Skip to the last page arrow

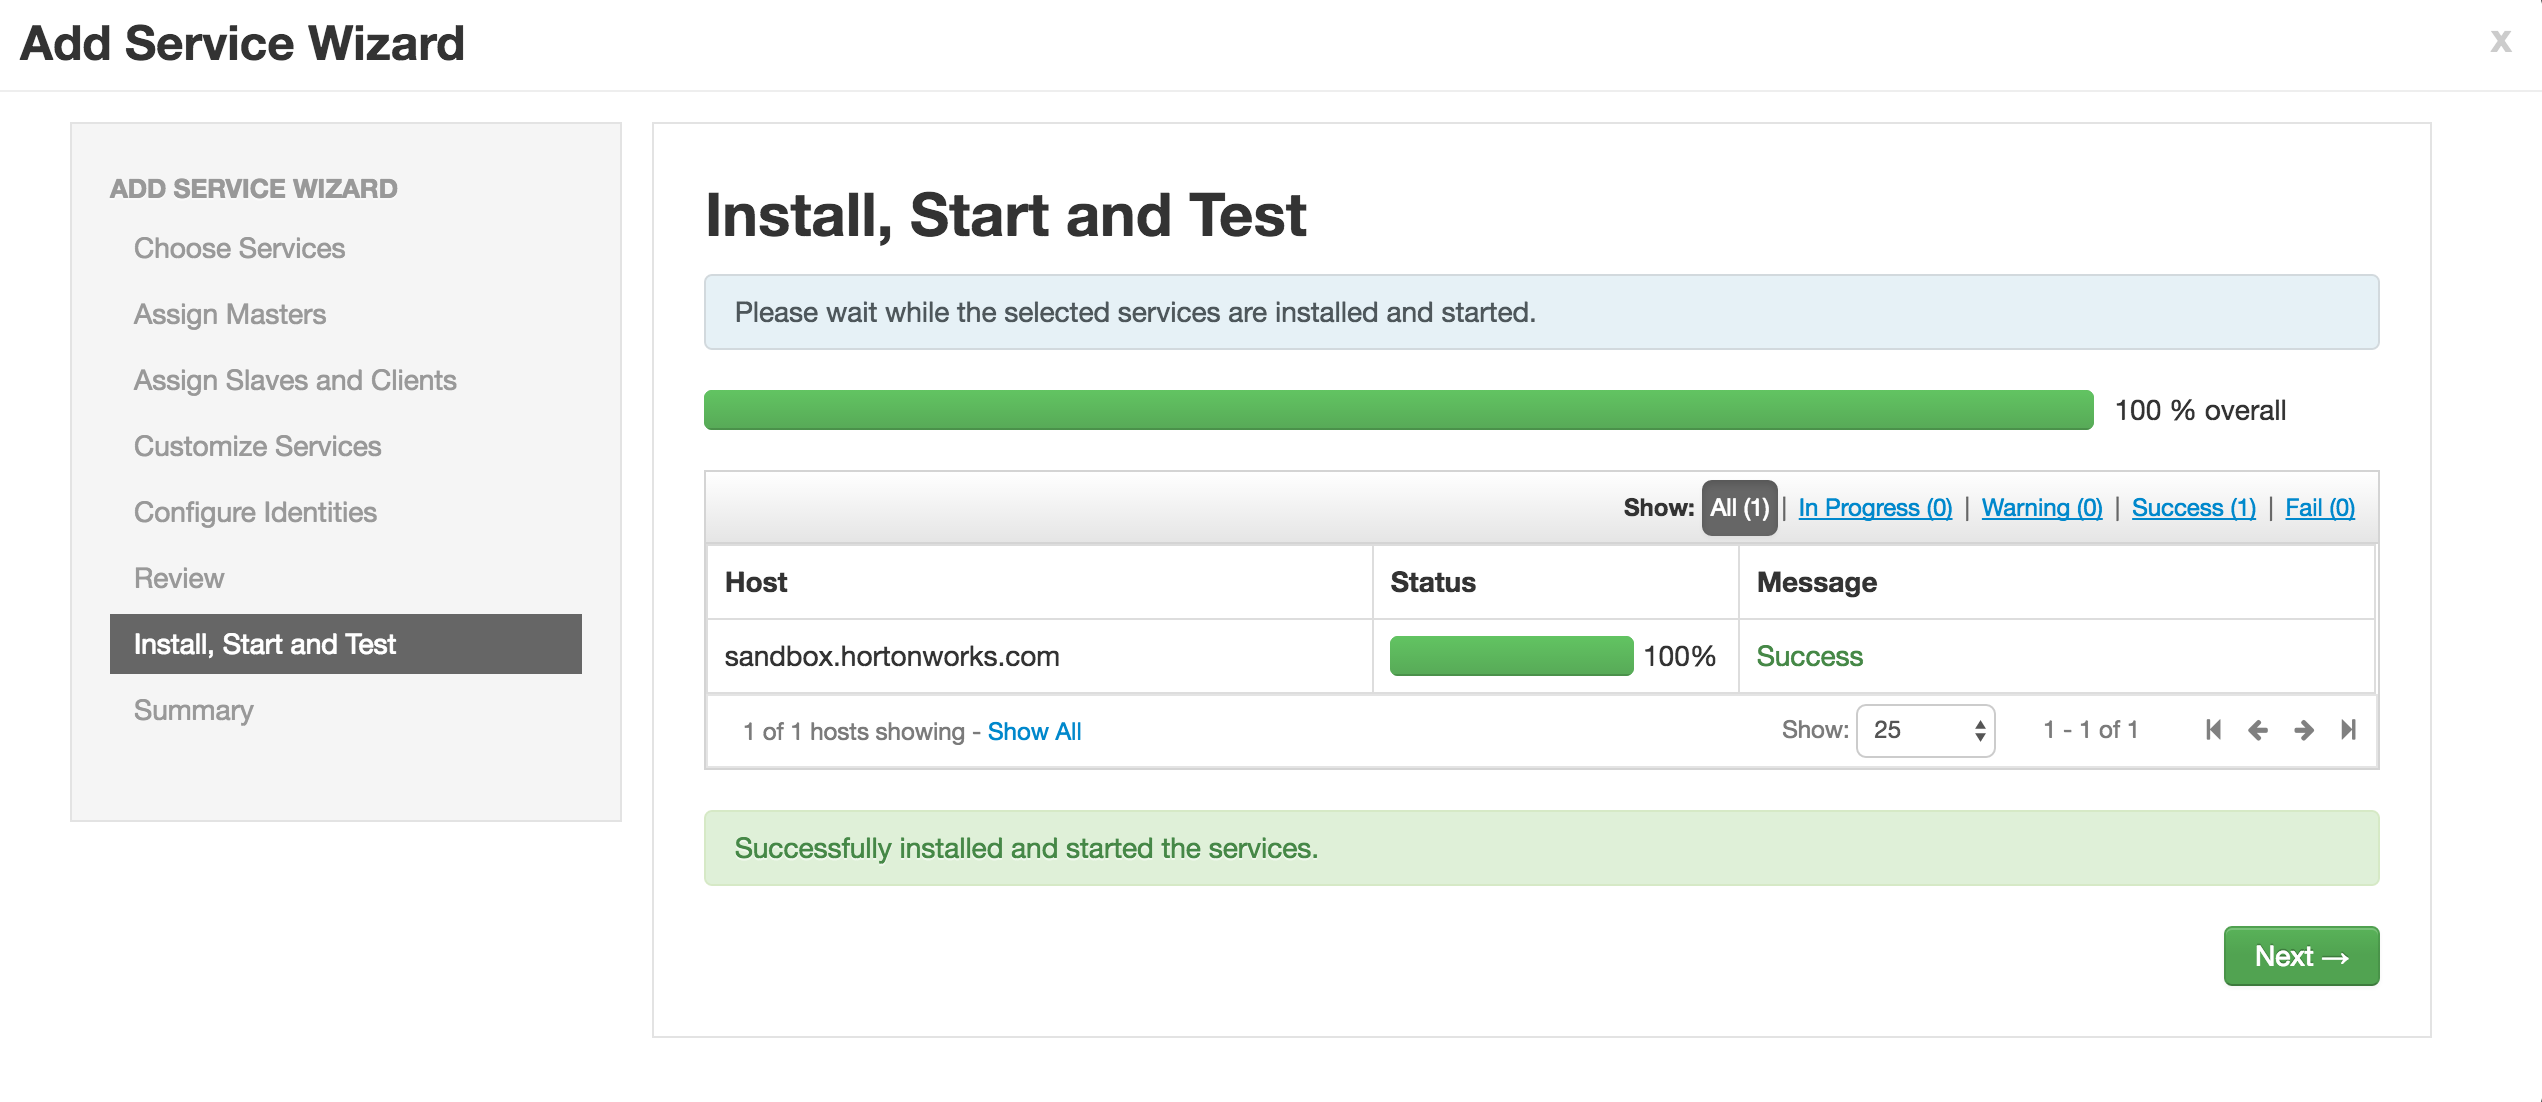click(x=2347, y=730)
